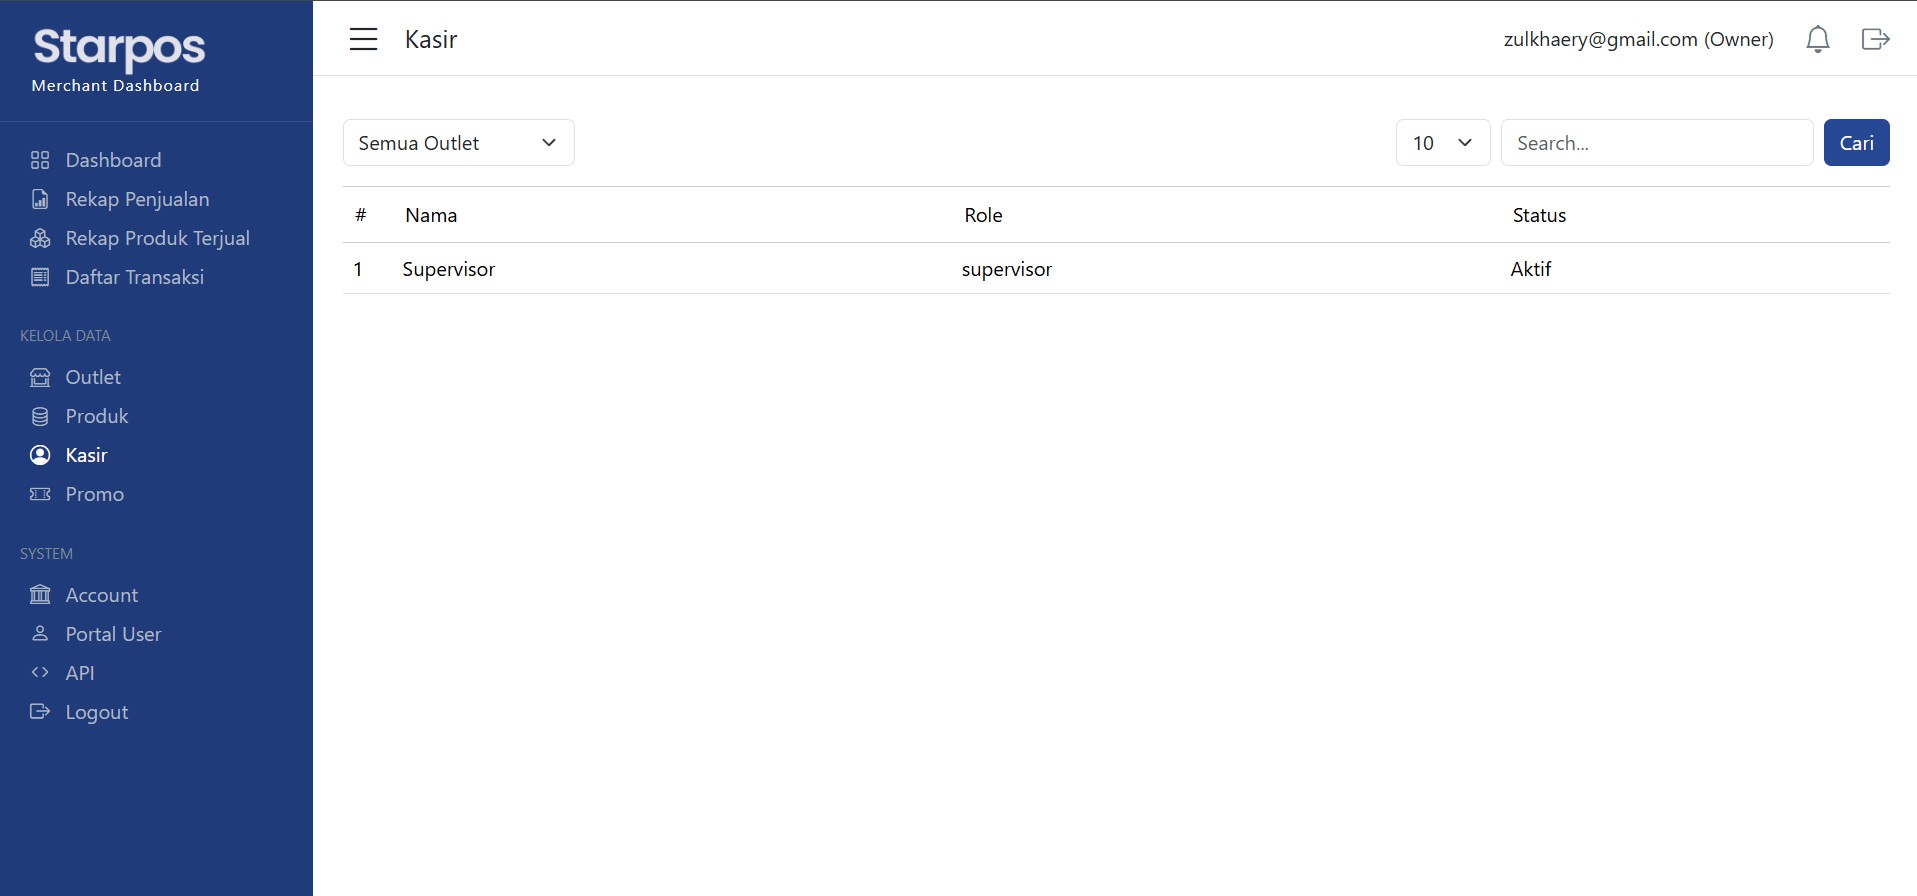Toggle the hamburger sidebar menu icon
This screenshot has height=896, width=1917.
coord(363,39)
